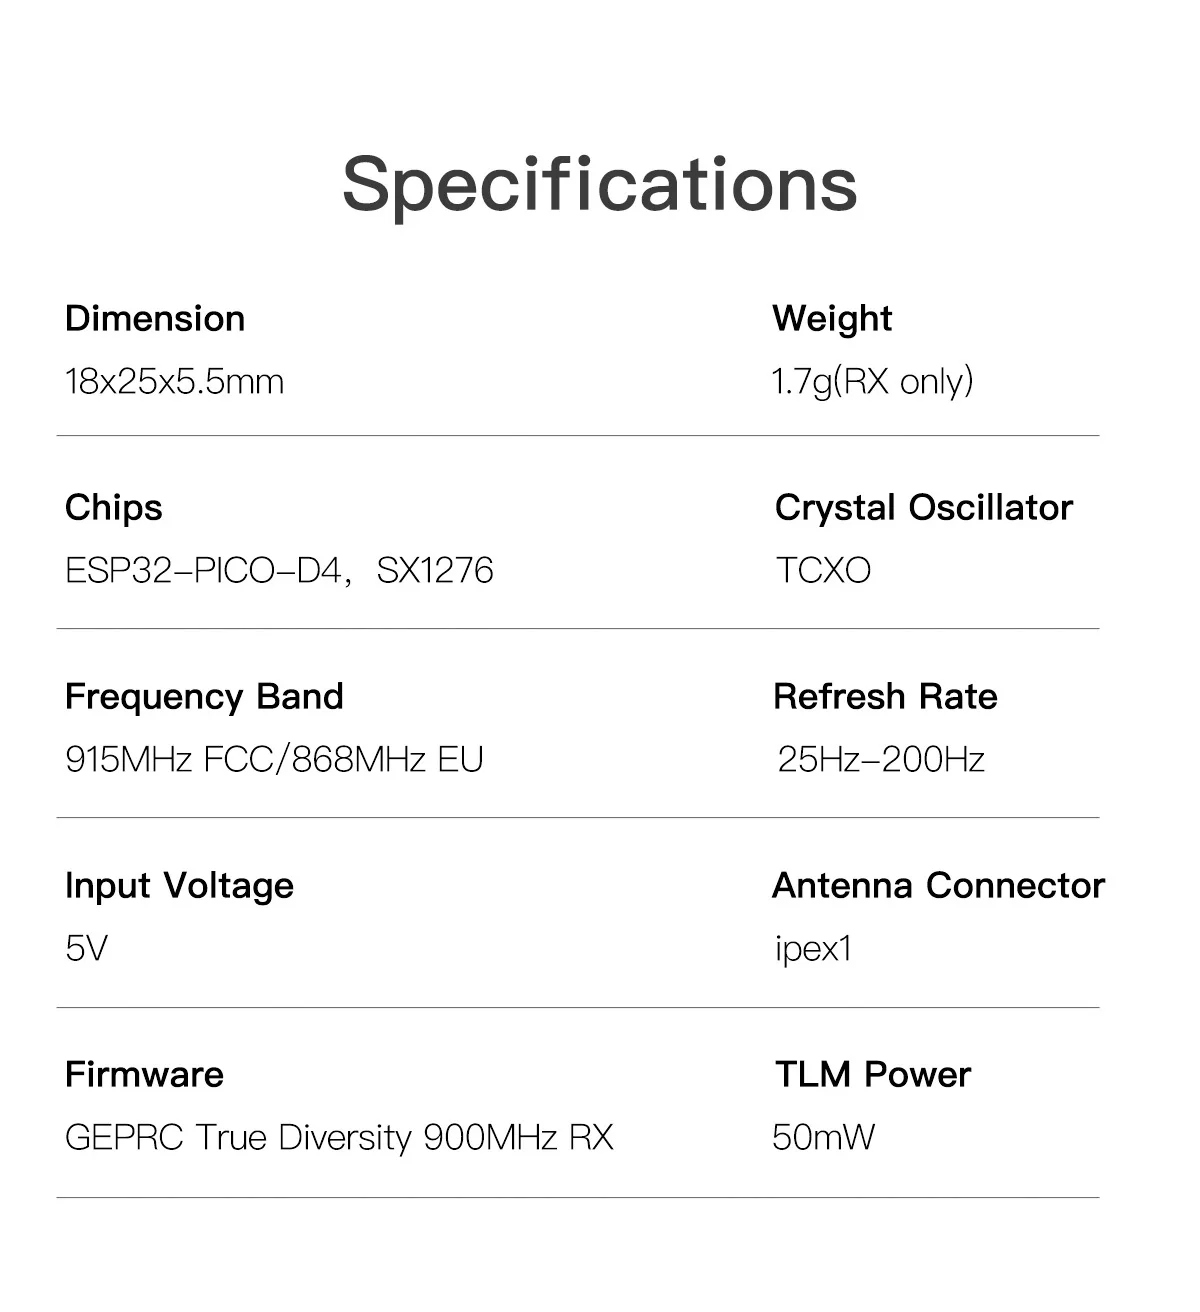Click the Antenna Connector label
This screenshot has height=1312, width=1200.
(x=938, y=886)
